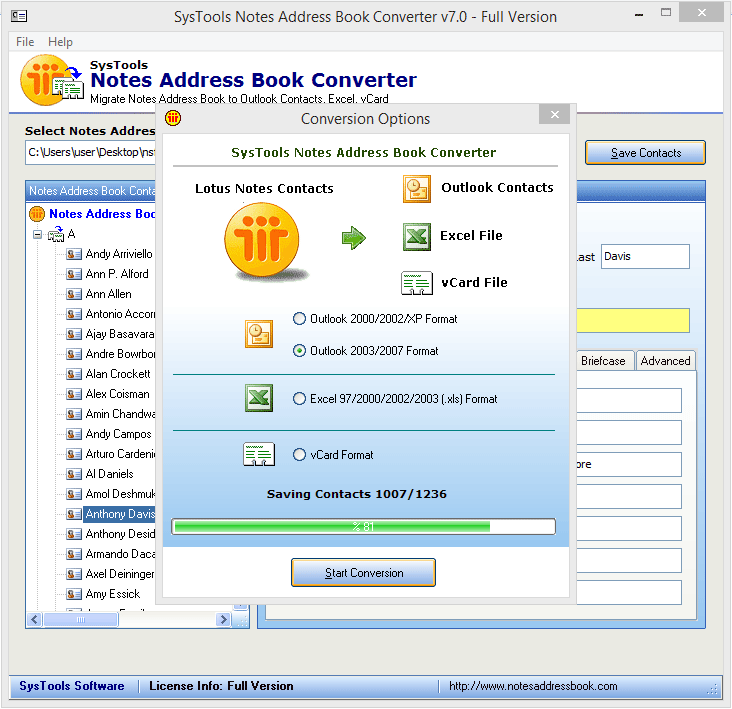This screenshot has width=732, height=709.
Task: Click the contact card icon for Ann Allen
Action: 74,294
